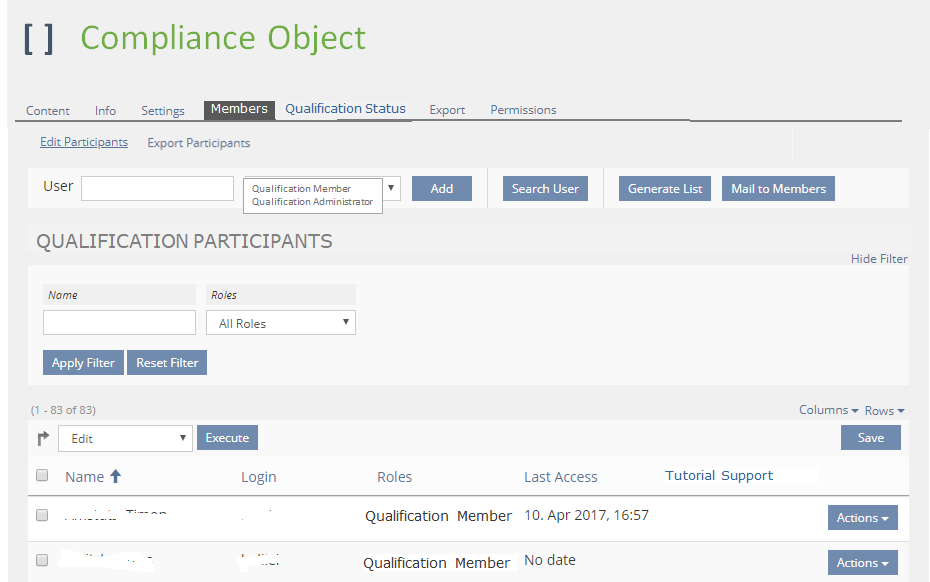
Task: Check the first participant row checkbox
Action: pos(42,516)
